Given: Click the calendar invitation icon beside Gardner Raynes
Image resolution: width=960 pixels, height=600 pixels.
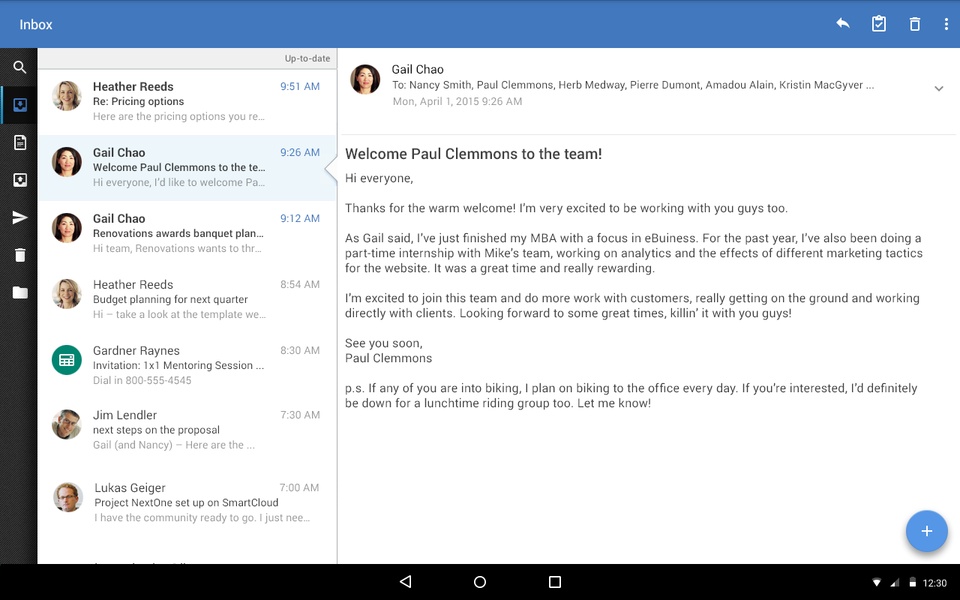Looking at the screenshot, I should point(67,360).
